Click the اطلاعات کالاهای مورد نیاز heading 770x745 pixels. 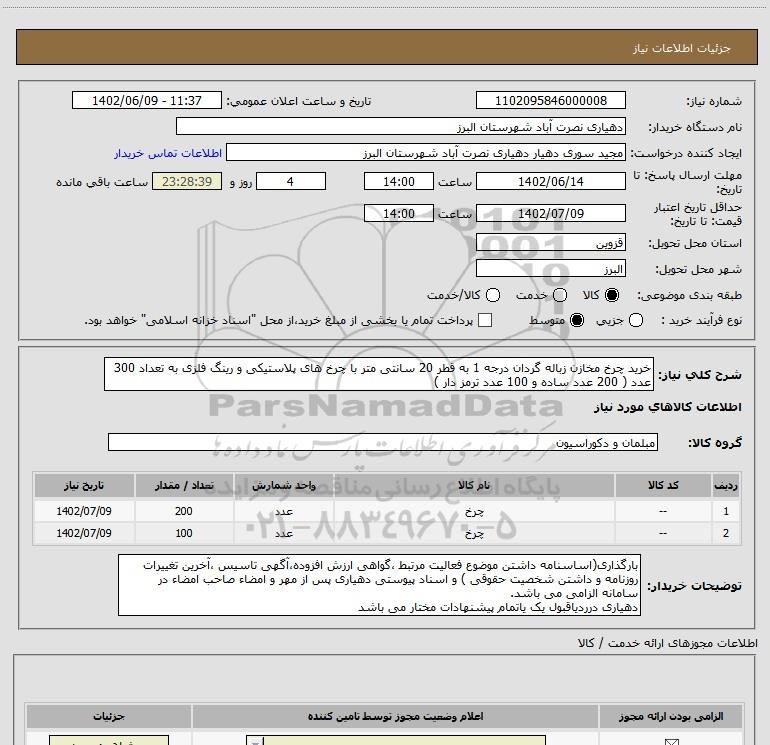point(667,407)
